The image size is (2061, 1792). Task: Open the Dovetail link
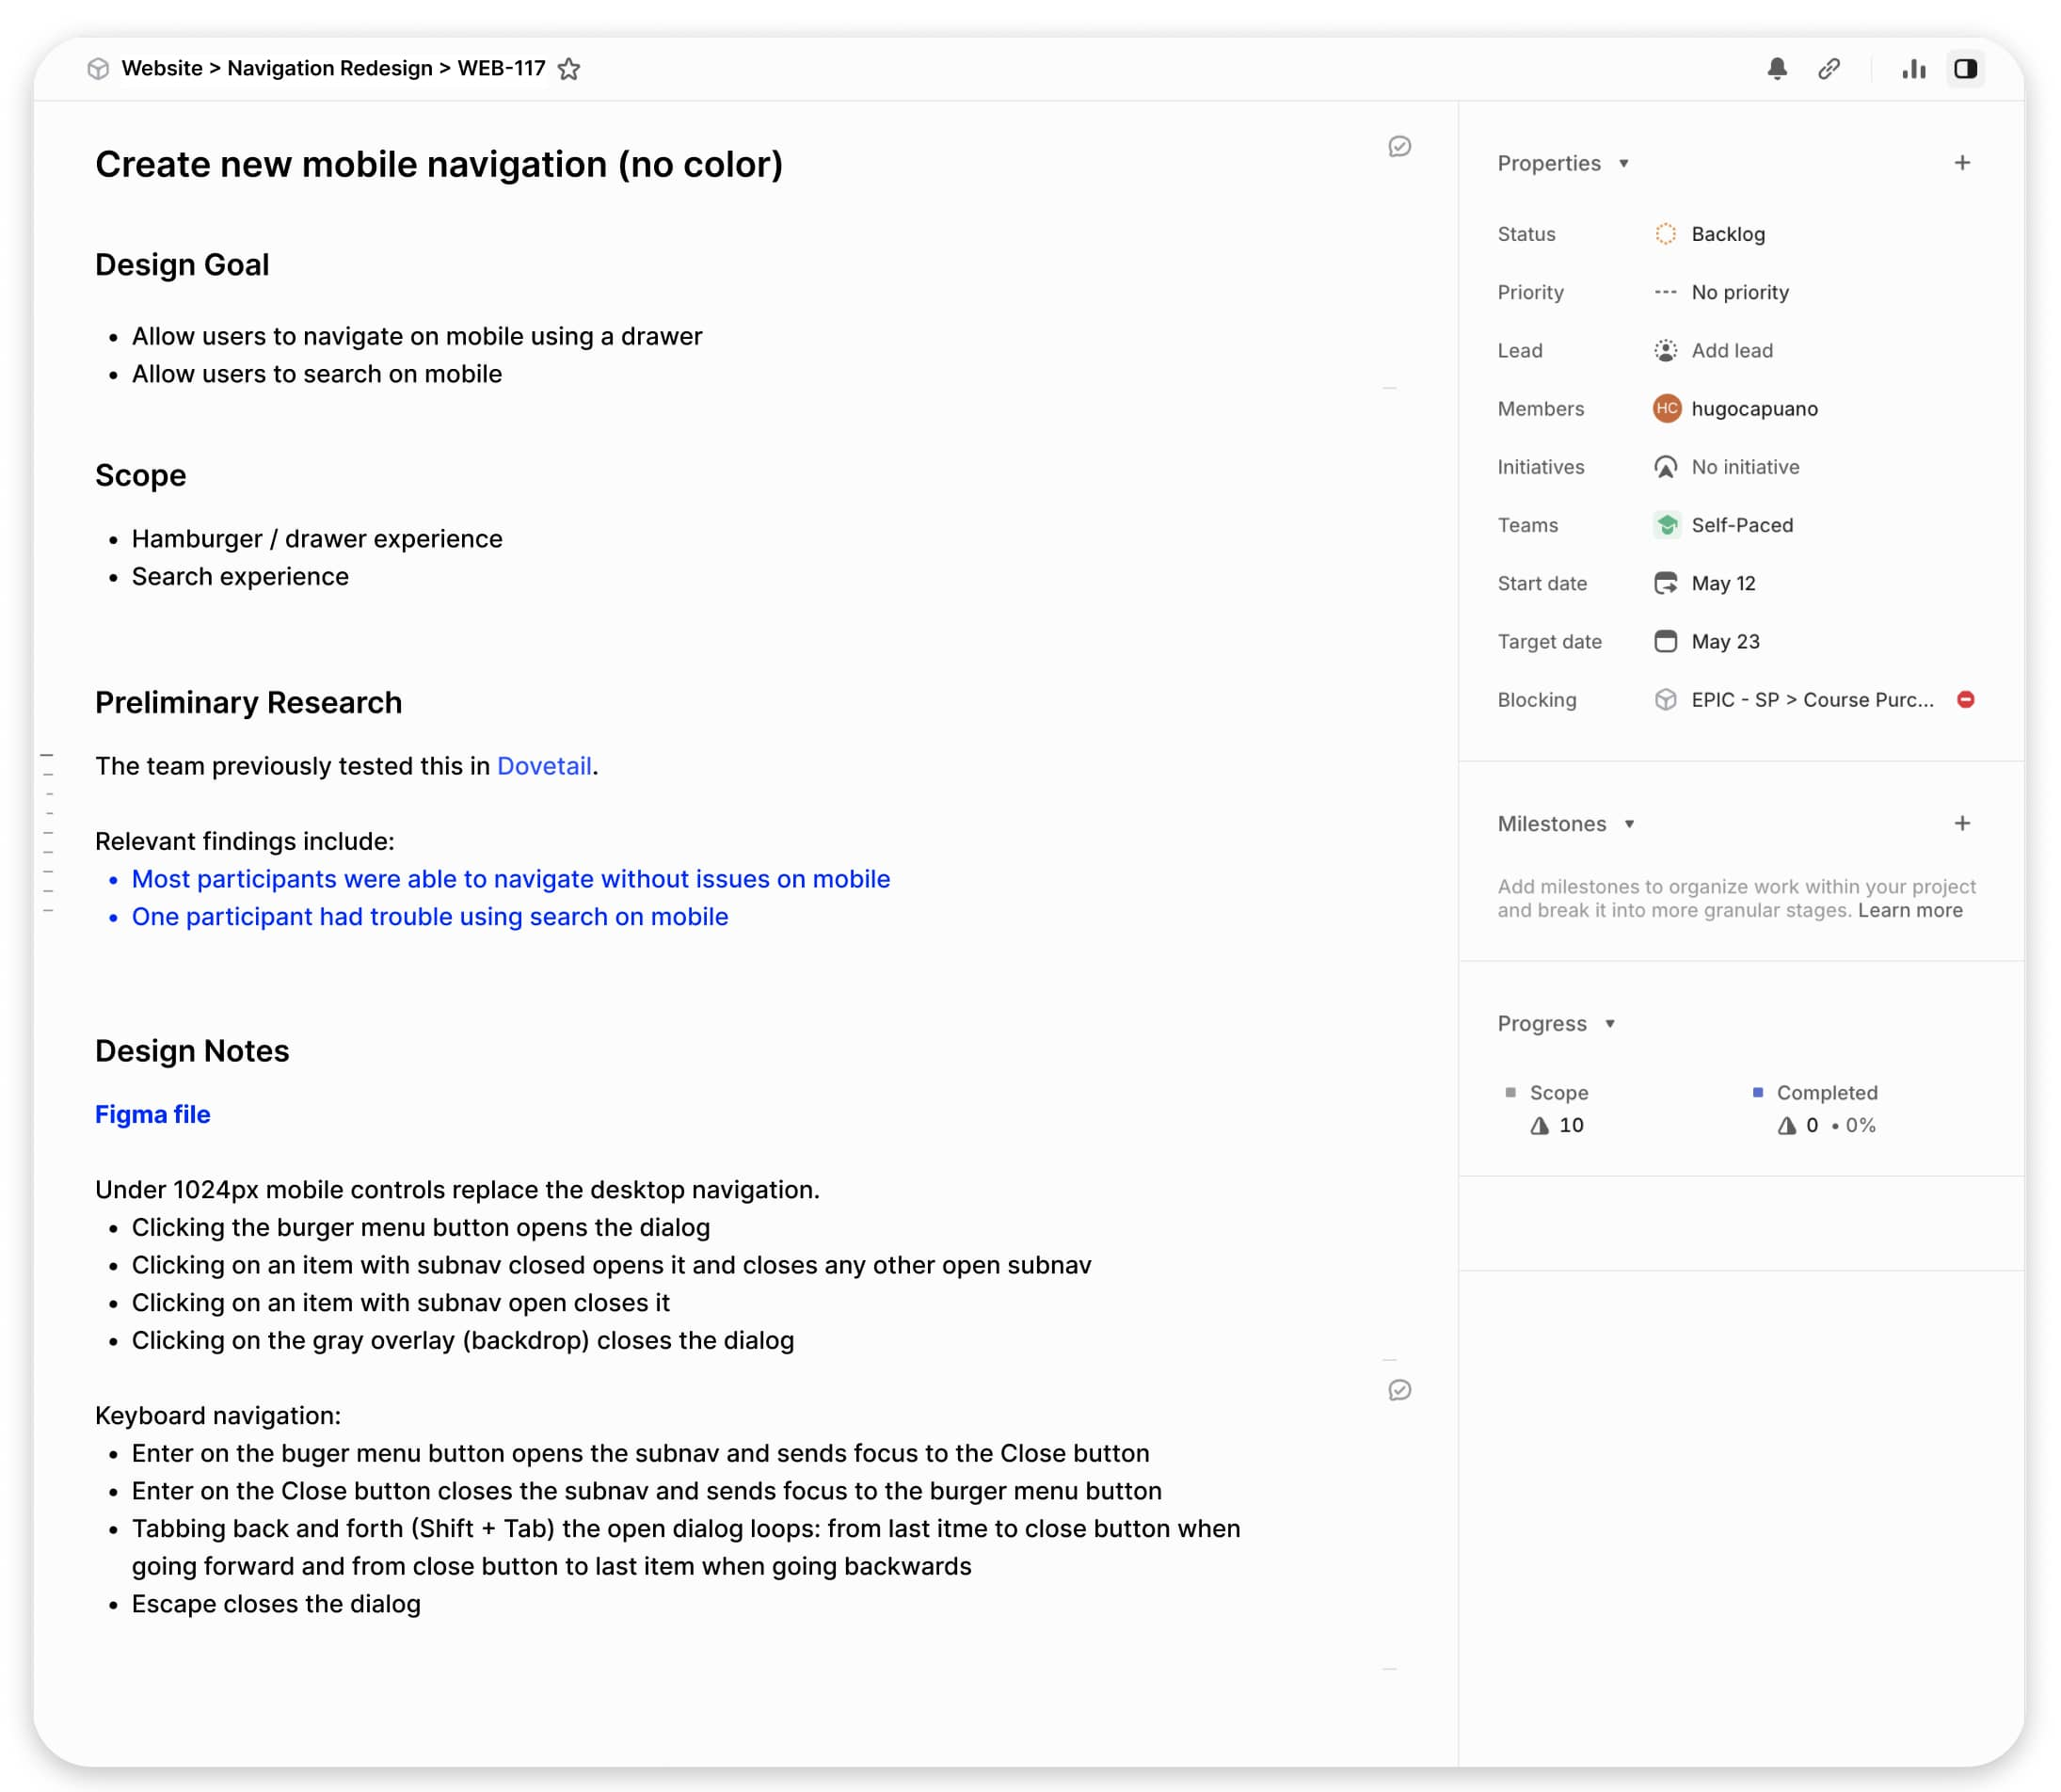pyautogui.click(x=544, y=766)
